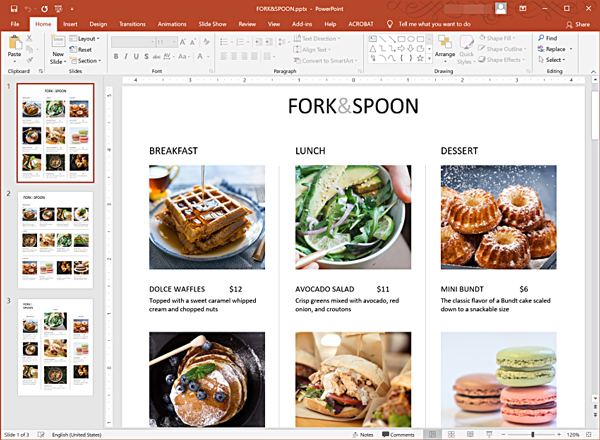Open the Transitions tab
600x440 pixels.
point(132,22)
